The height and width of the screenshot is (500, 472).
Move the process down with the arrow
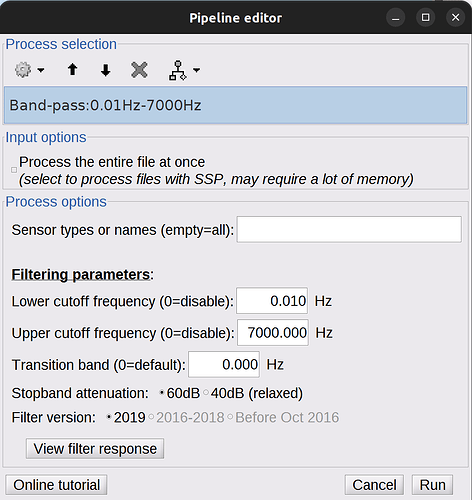click(x=105, y=70)
